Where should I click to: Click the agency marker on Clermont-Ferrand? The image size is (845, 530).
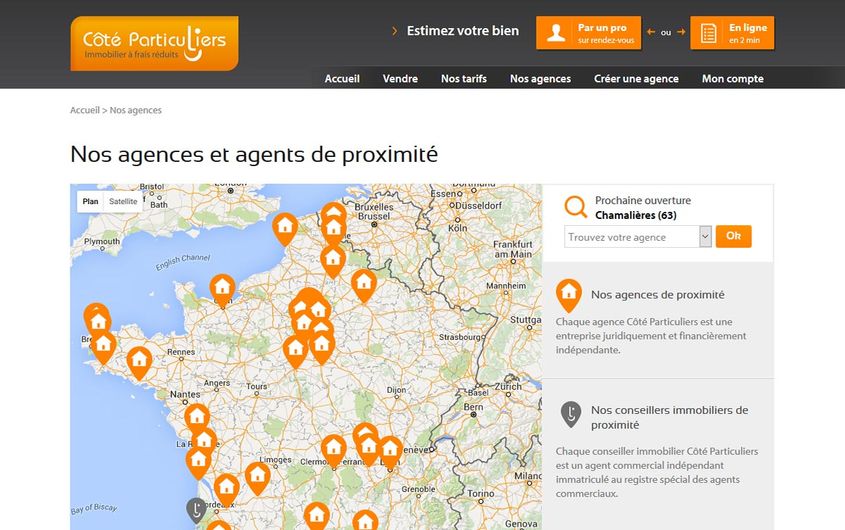[x=334, y=451]
